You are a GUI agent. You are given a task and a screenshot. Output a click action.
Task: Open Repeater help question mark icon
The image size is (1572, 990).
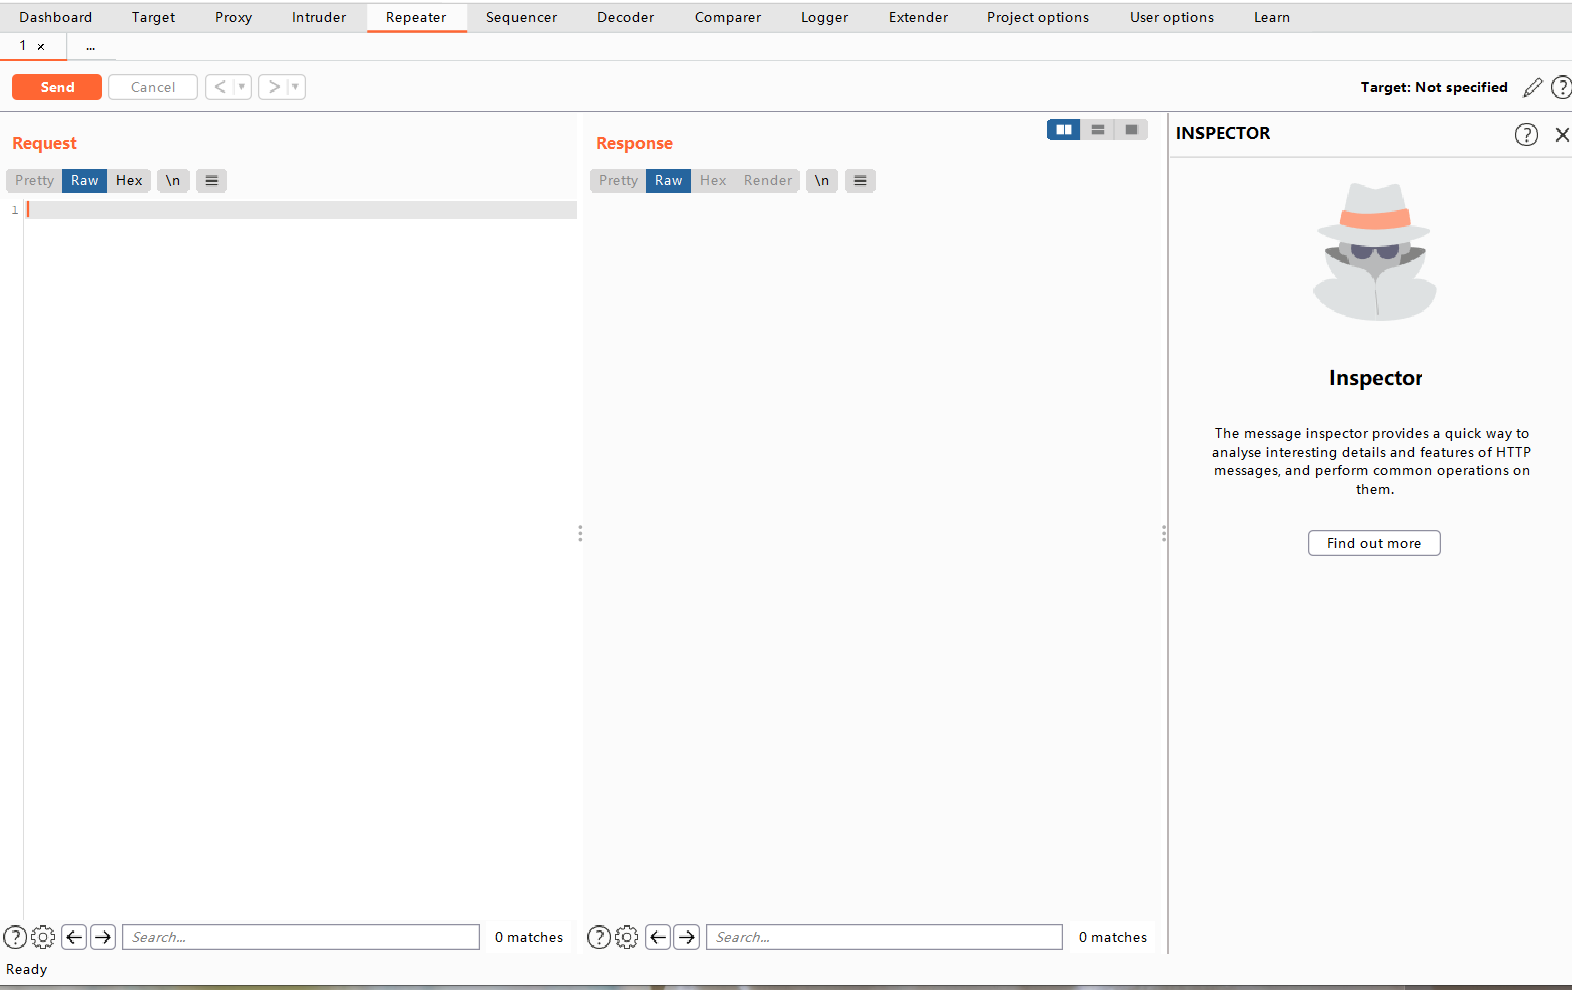click(x=1561, y=87)
